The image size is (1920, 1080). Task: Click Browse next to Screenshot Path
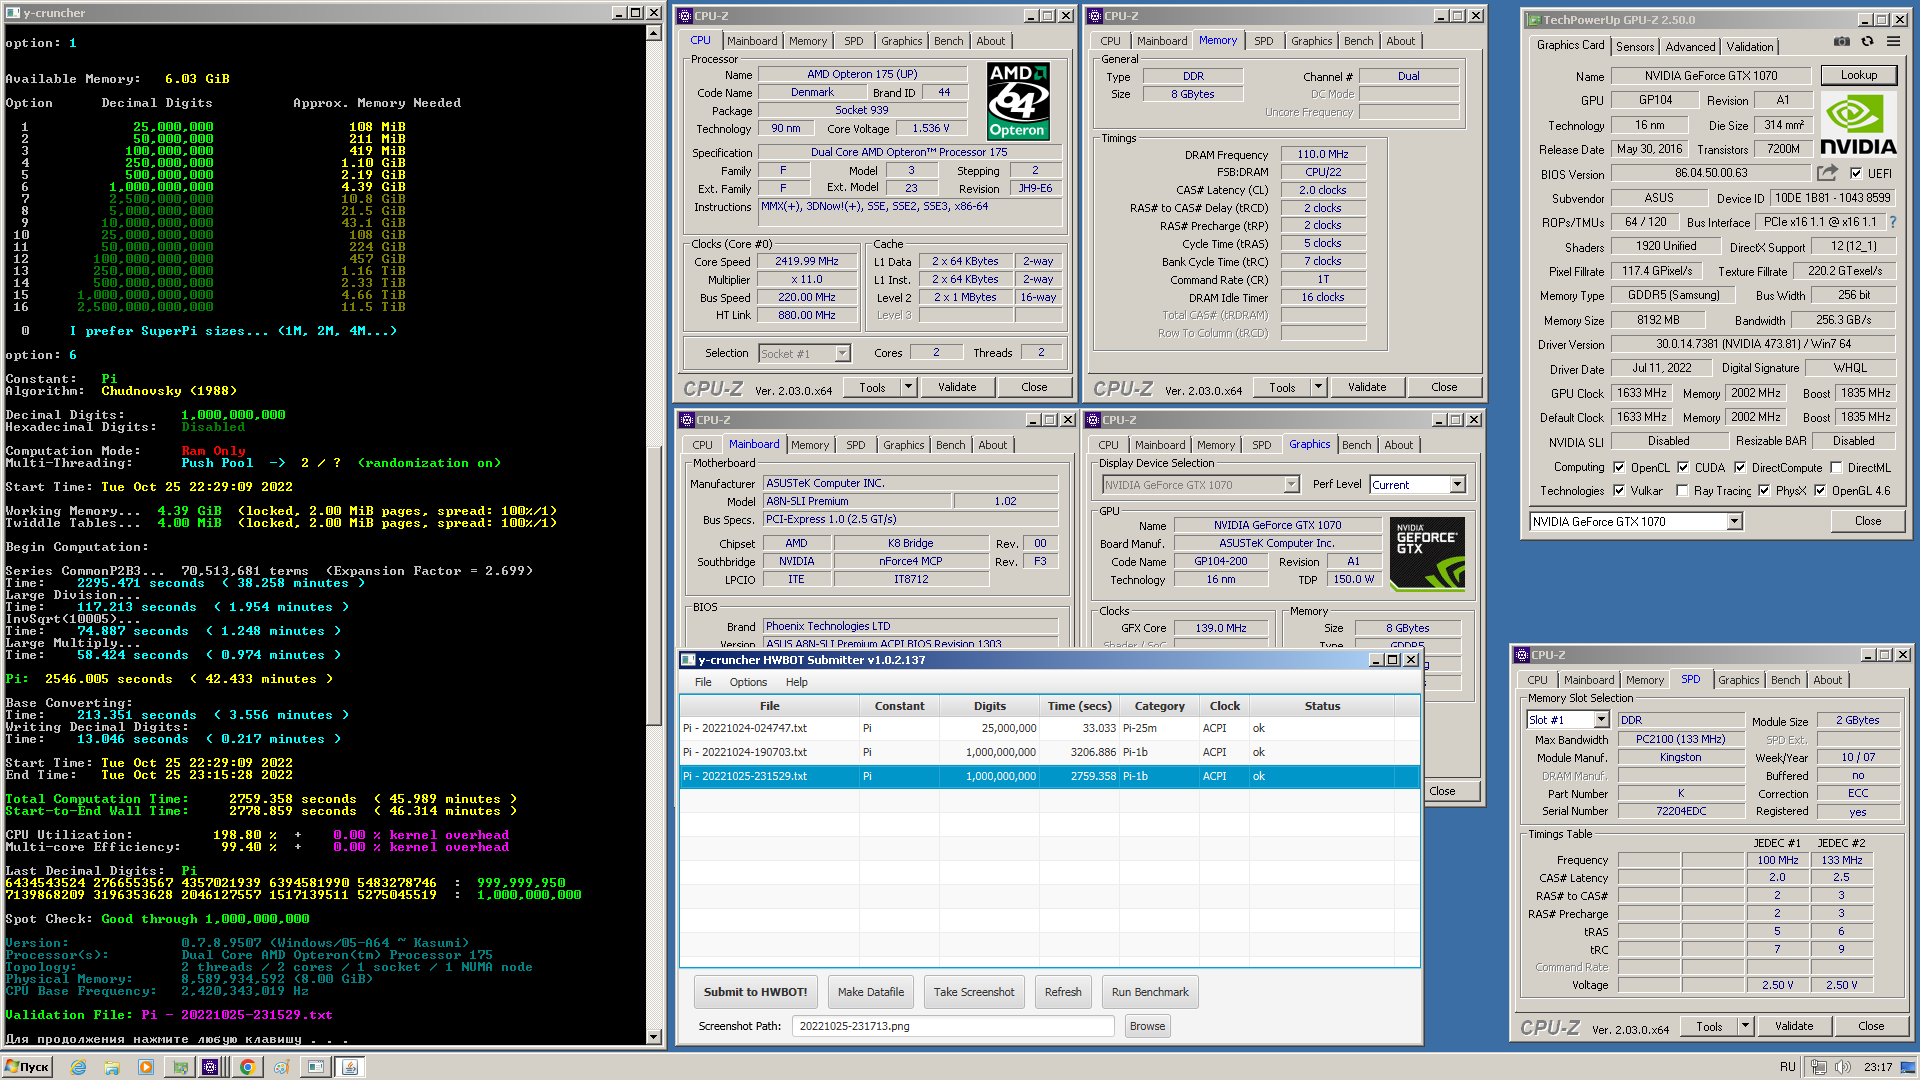(x=1147, y=1026)
